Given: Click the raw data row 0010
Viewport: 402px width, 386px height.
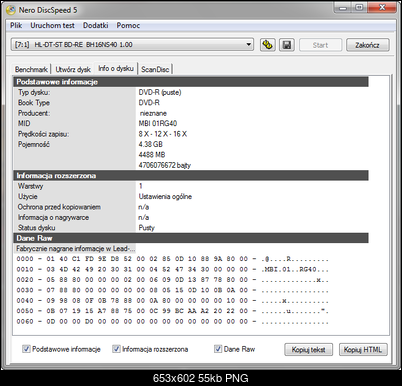Looking at the screenshot, I should (172, 269).
